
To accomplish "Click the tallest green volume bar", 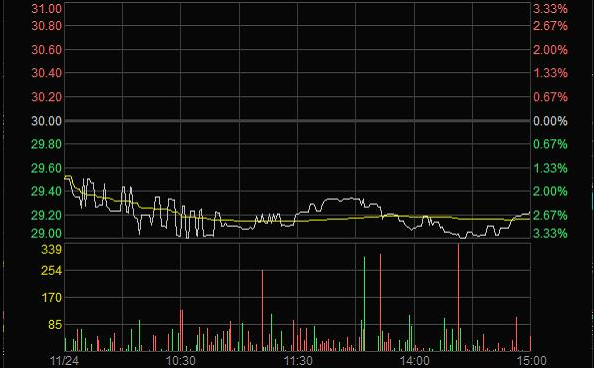I will [x=364, y=304].
